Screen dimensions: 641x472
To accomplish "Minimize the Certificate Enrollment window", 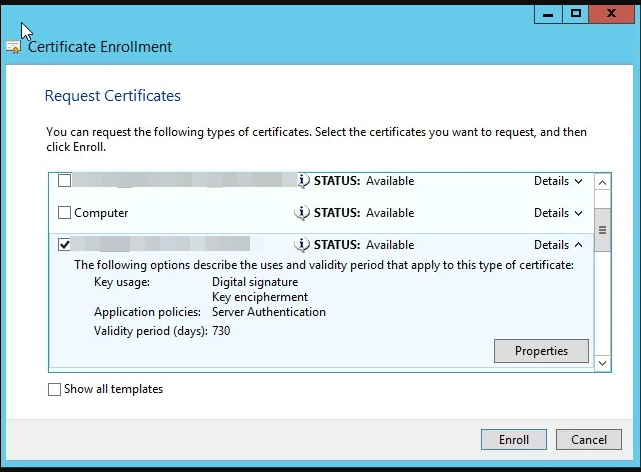I will [548, 14].
